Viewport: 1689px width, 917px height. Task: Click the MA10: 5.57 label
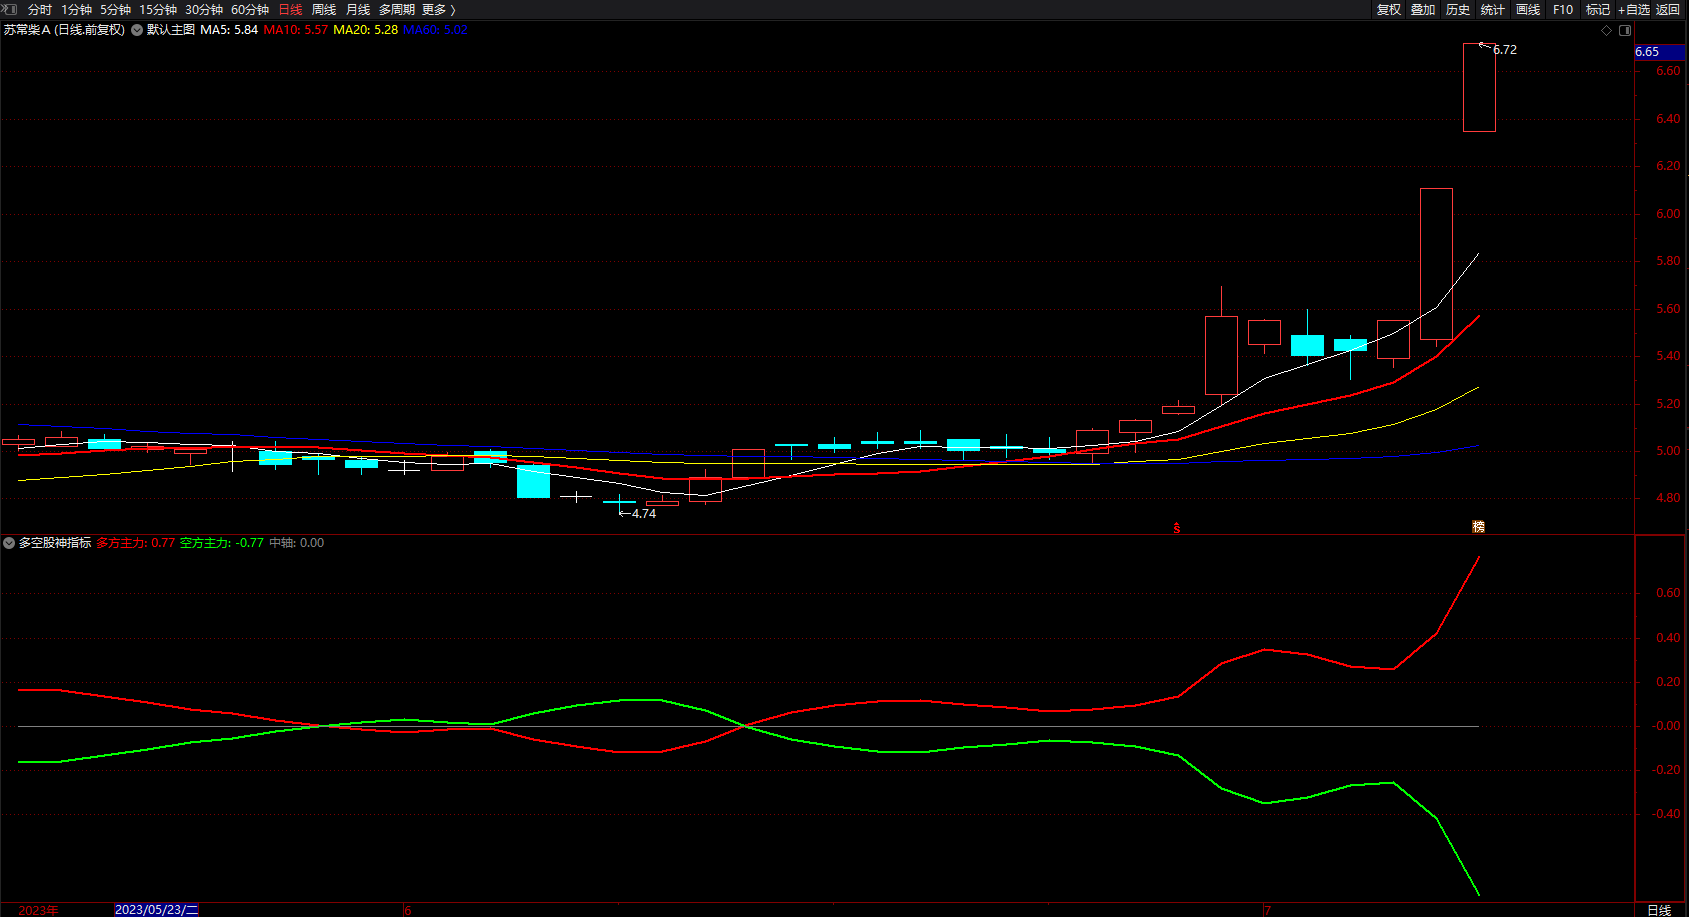pyautogui.click(x=296, y=30)
